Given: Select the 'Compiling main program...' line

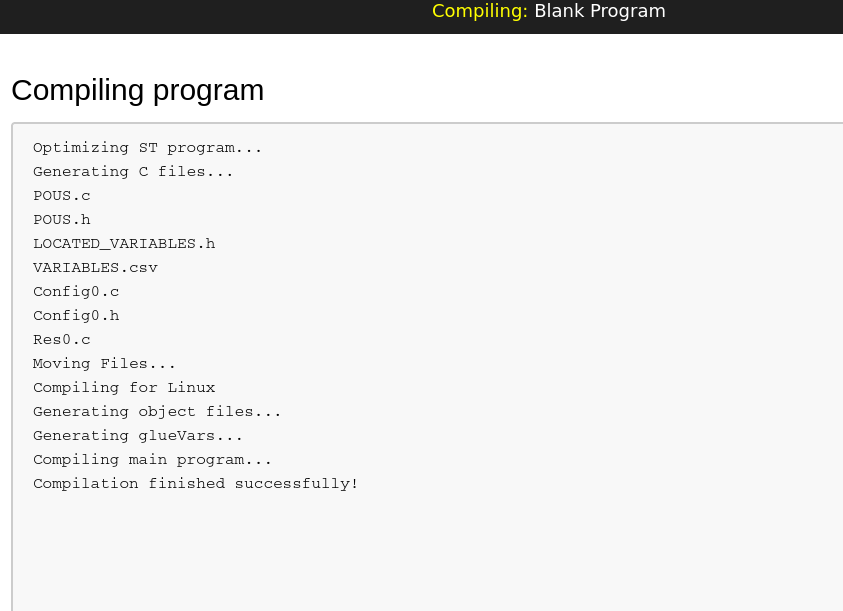Looking at the screenshot, I should pos(152,460).
